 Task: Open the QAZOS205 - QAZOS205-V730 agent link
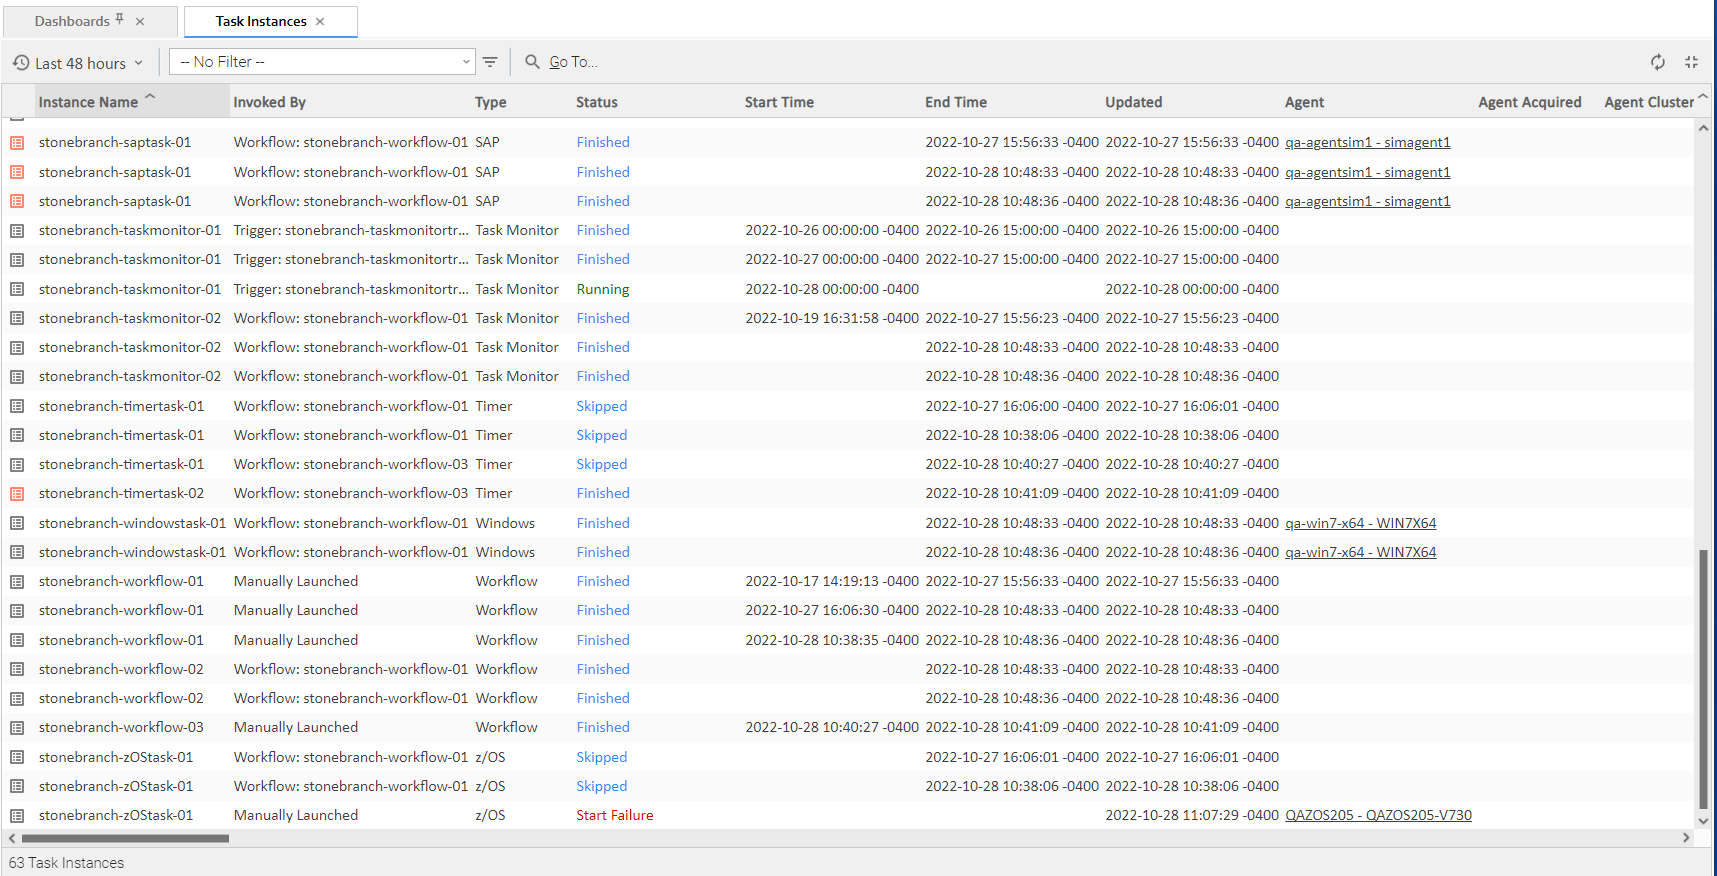coord(1378,816)
